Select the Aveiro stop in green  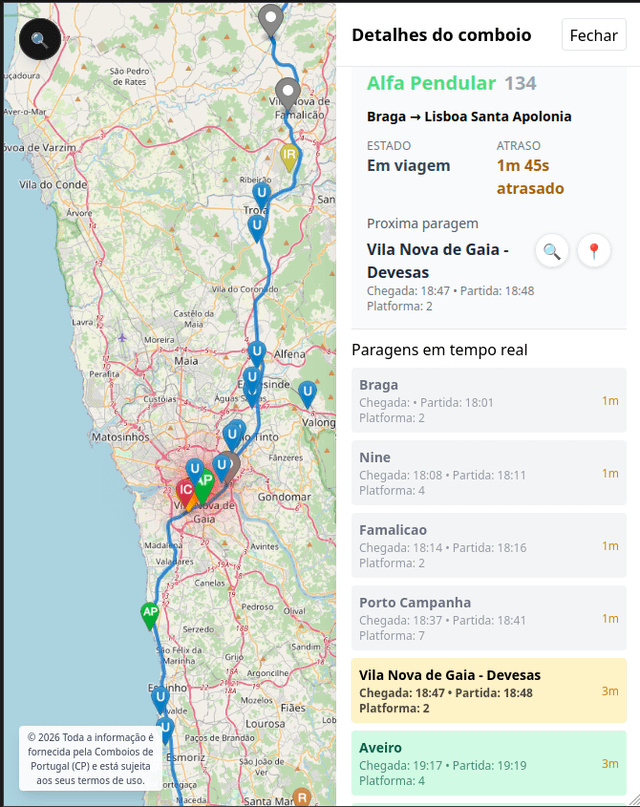(x=488, y=763)
